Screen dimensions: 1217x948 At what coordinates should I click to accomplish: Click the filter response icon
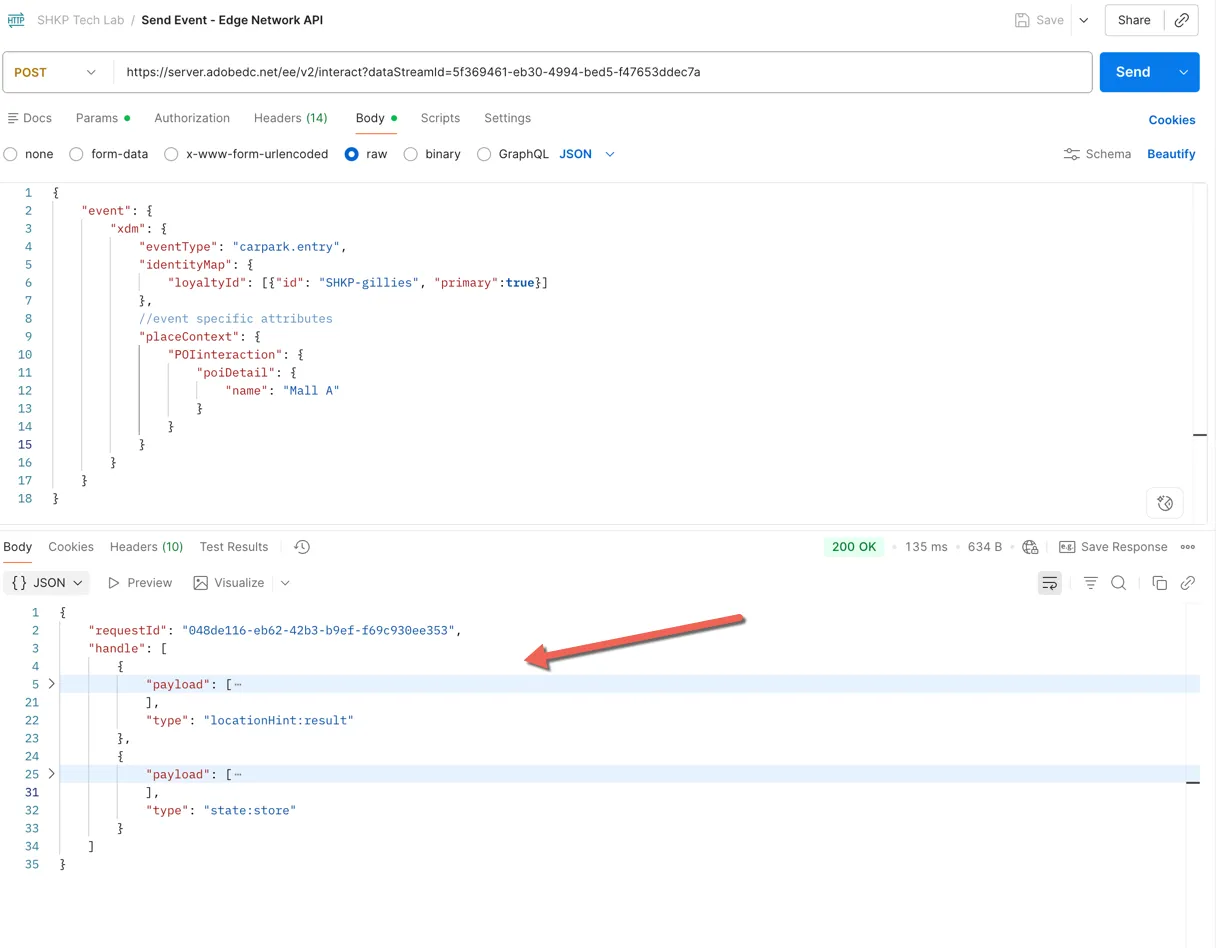click(x=1091, y=583)
